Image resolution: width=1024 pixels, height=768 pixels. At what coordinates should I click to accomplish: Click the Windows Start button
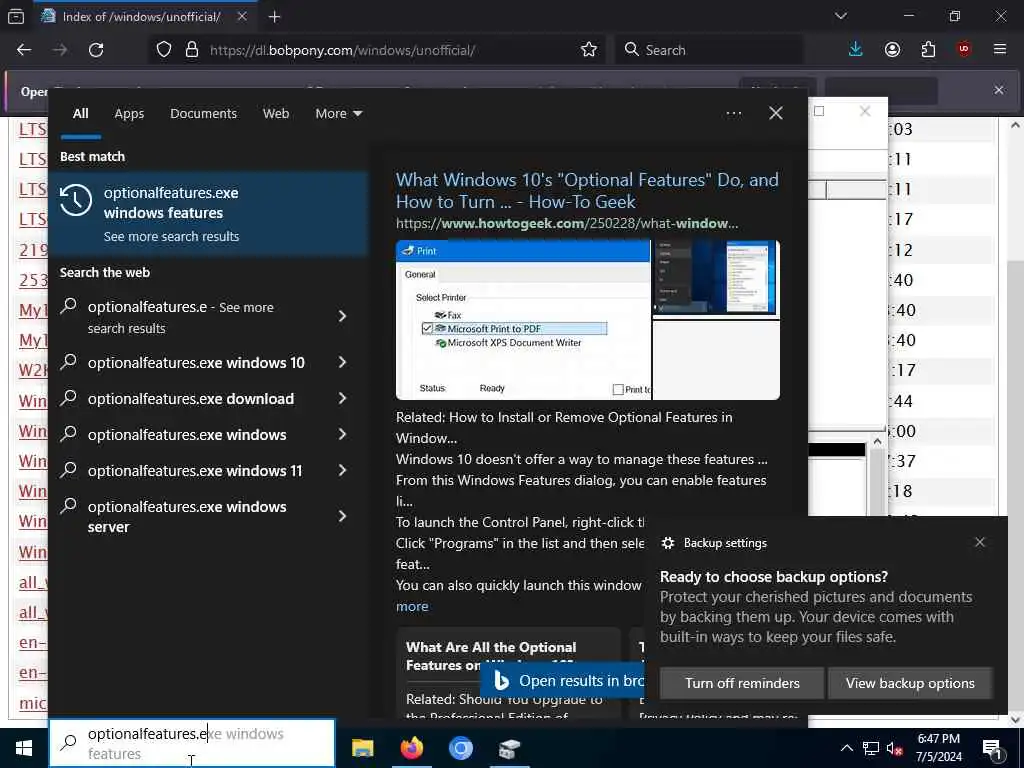pyautogui.click(x=24, y=748)
